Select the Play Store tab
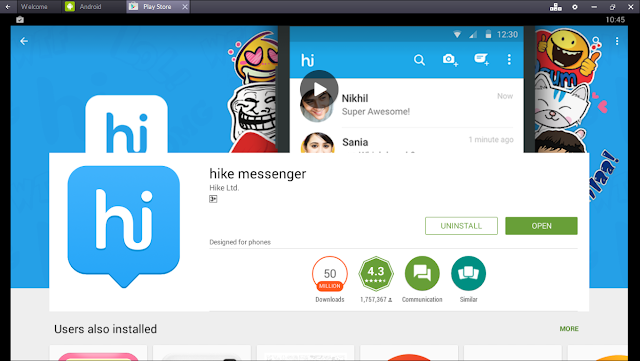Image resolution: width=640 pixels, height=361 pixels. (x=157, y=7)
